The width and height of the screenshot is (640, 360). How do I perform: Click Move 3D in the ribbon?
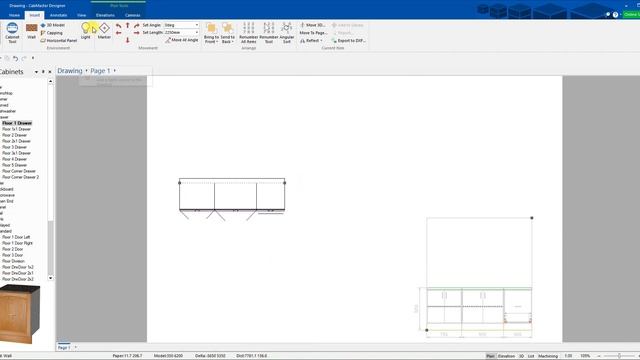point(313,25)
